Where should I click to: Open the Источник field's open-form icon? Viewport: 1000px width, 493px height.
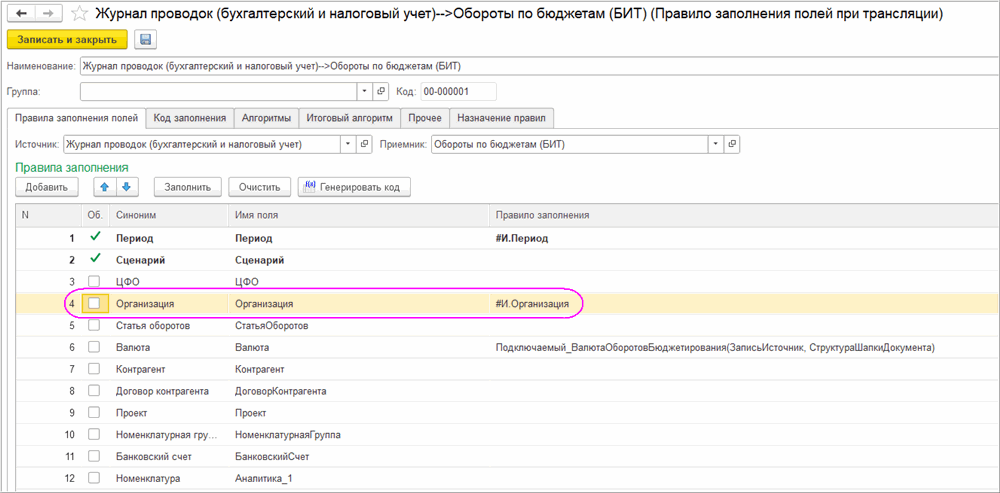pos(364,144)
